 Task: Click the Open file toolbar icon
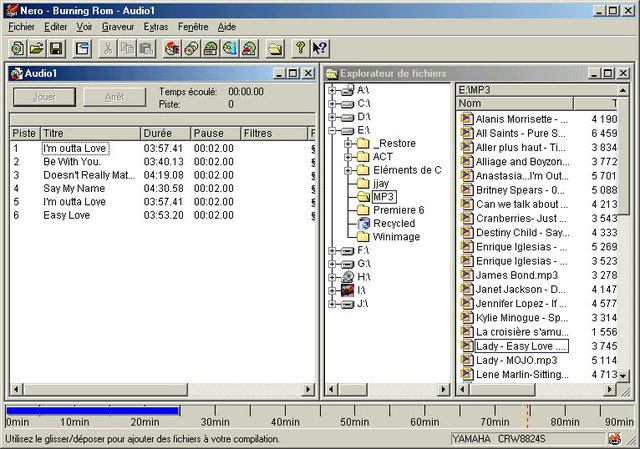pos(37,49)
